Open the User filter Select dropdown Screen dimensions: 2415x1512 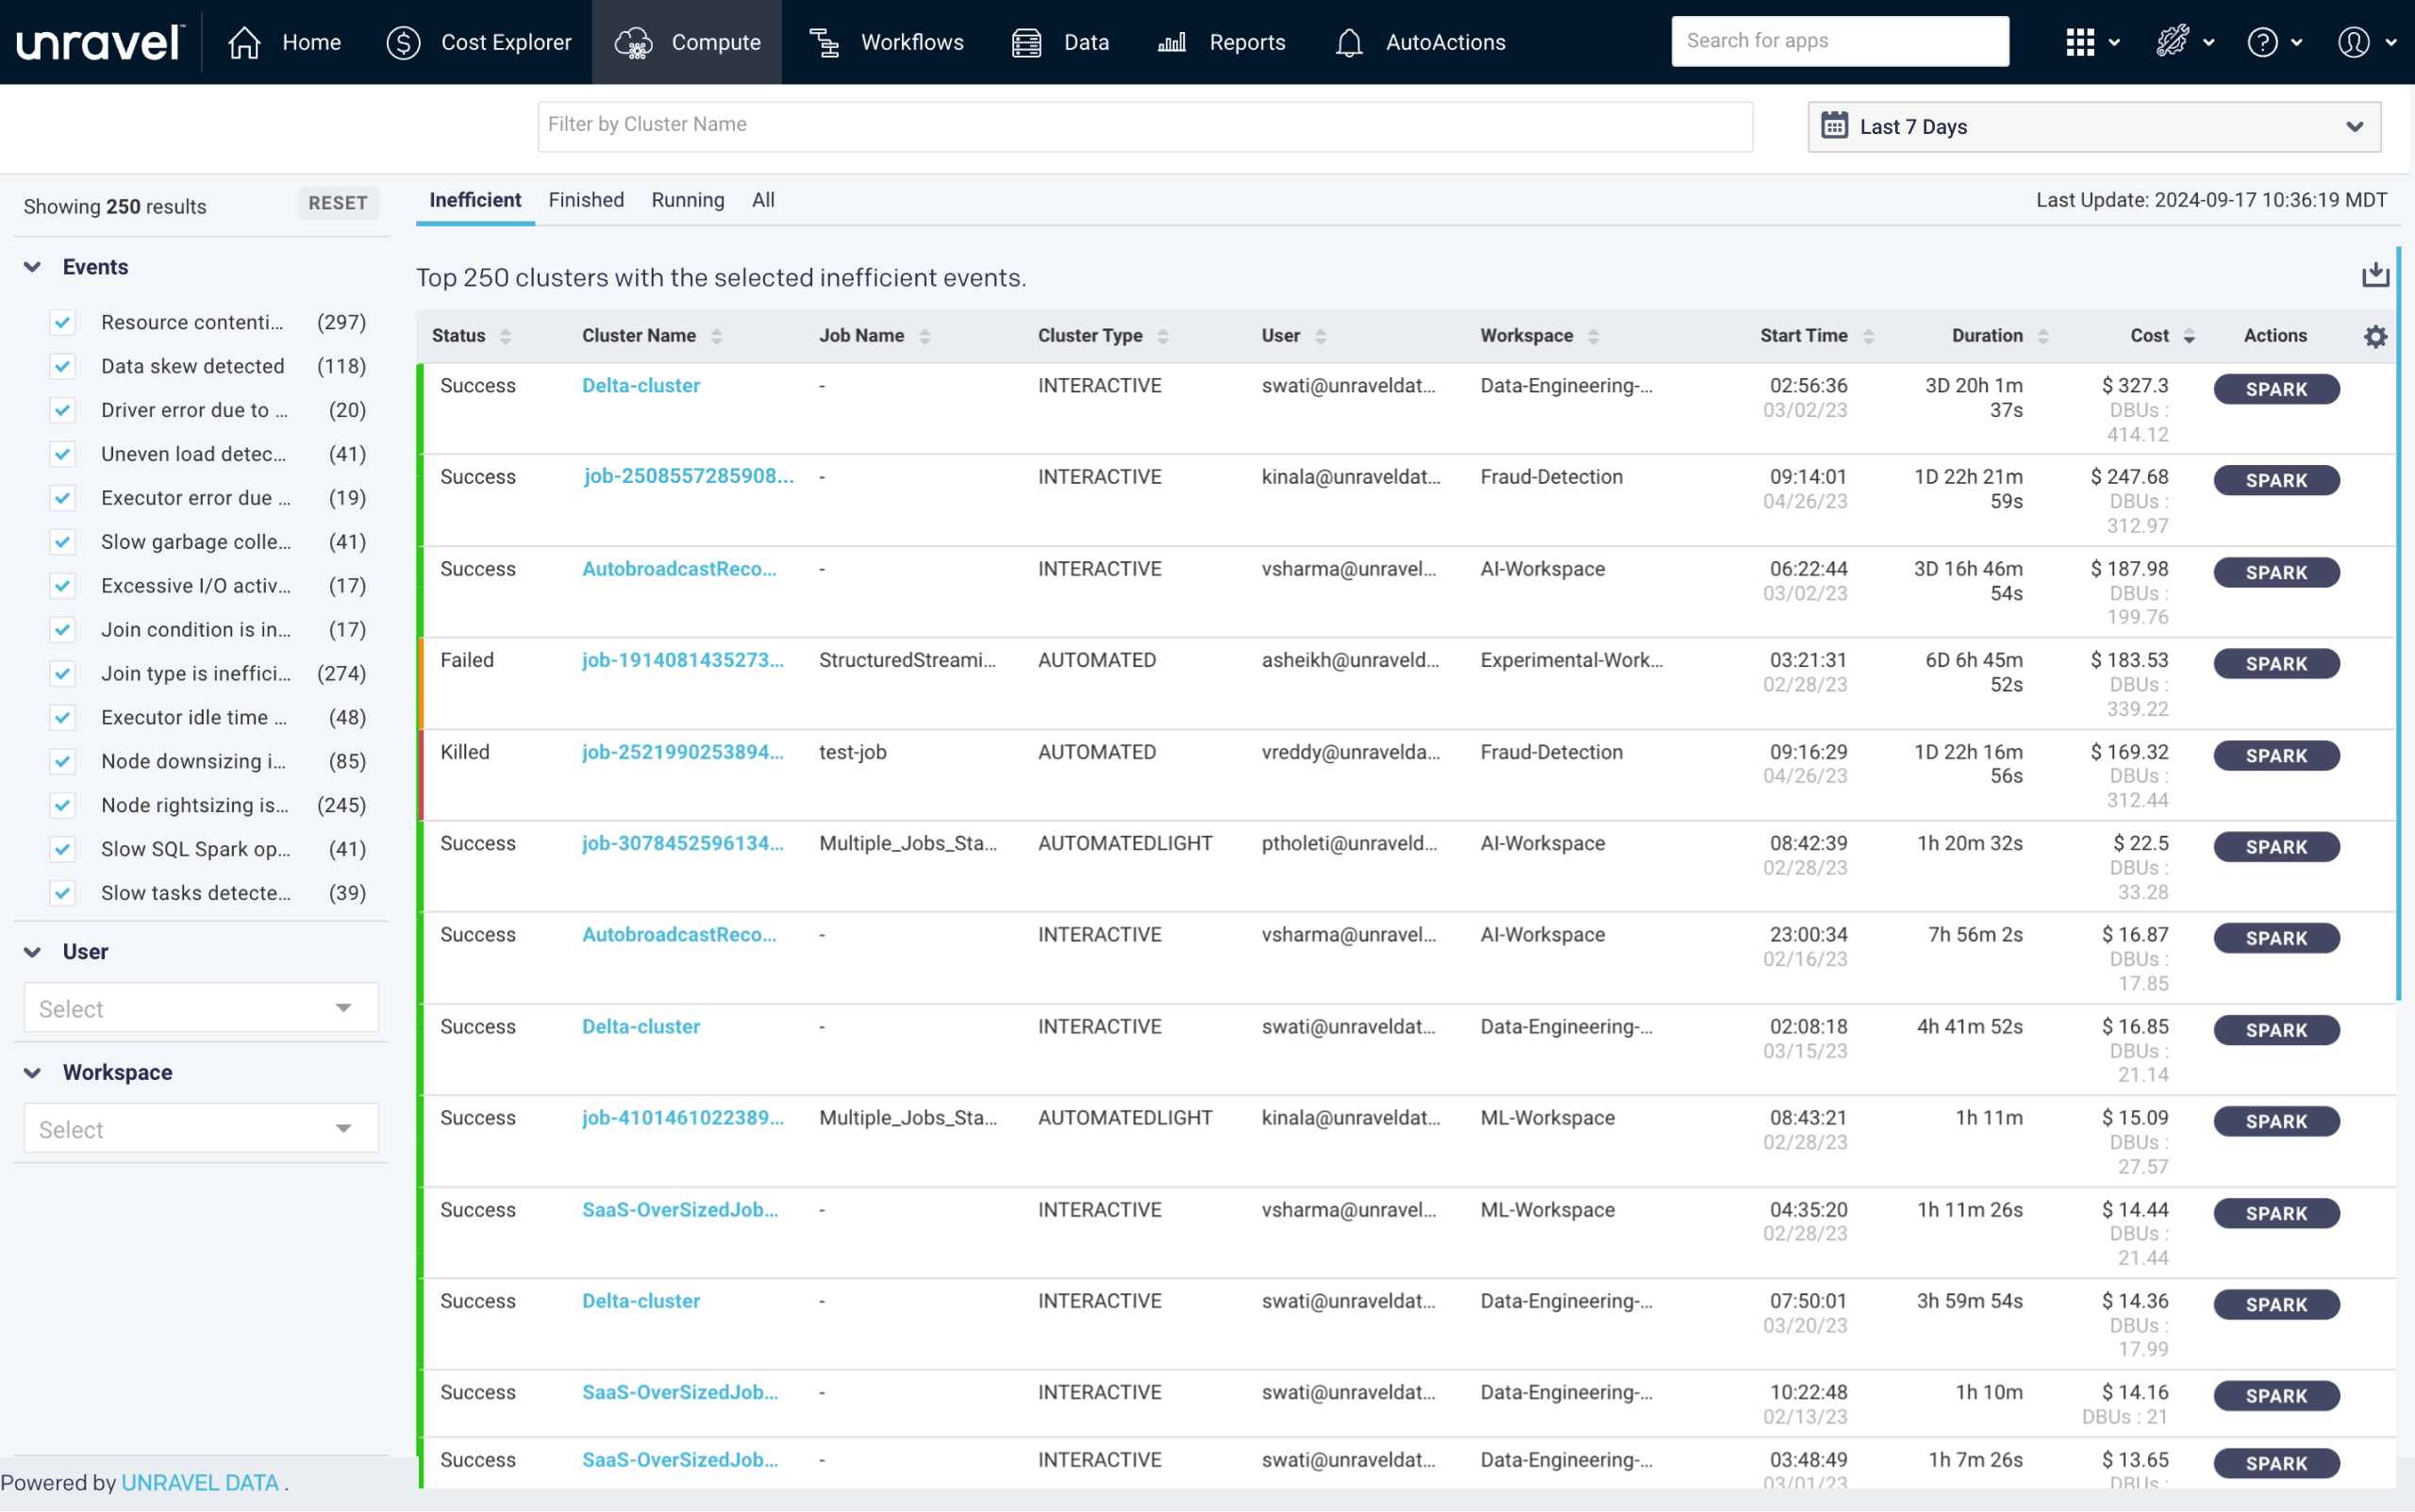[200, 1008]
